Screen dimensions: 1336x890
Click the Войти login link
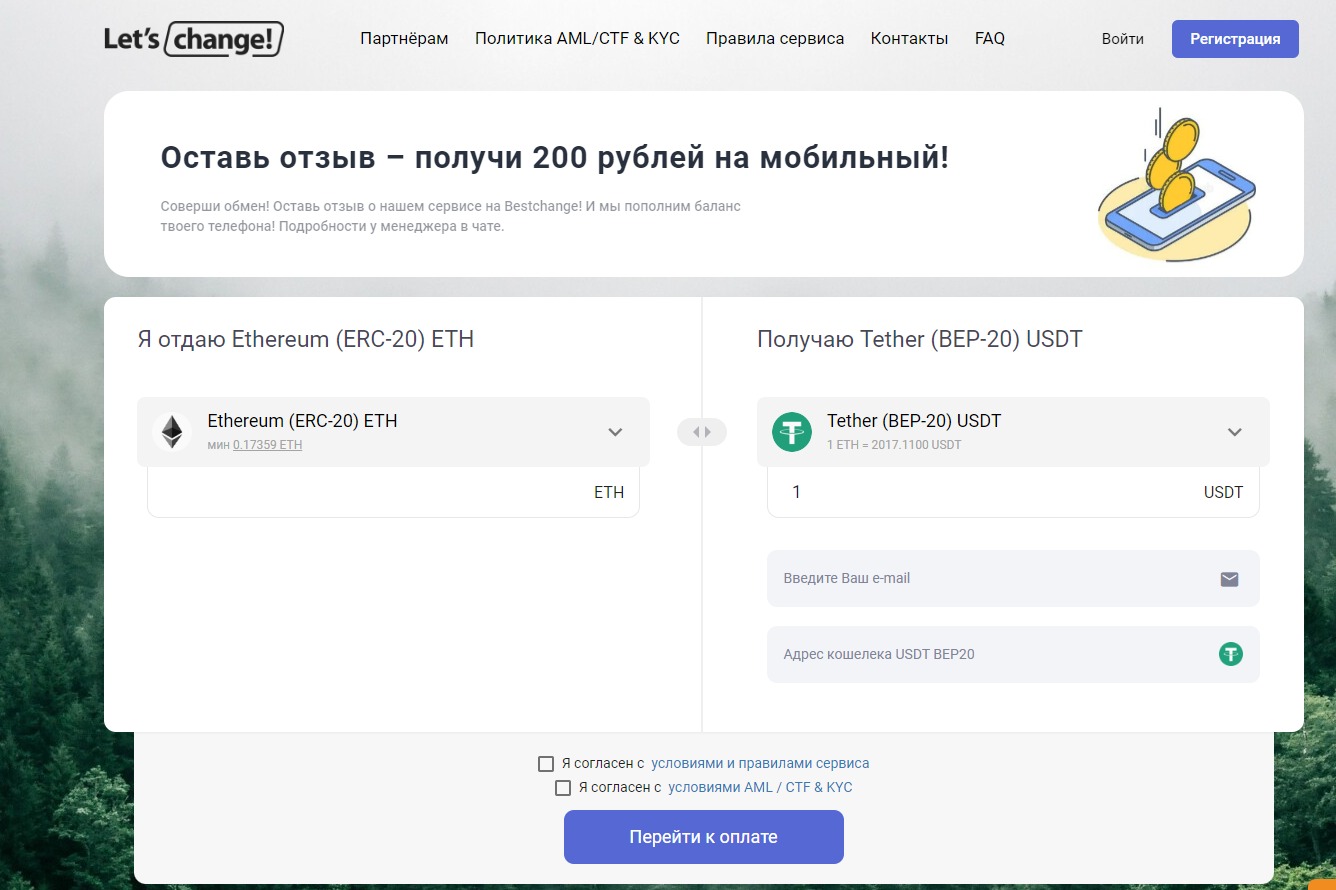tap(1123, 39)
